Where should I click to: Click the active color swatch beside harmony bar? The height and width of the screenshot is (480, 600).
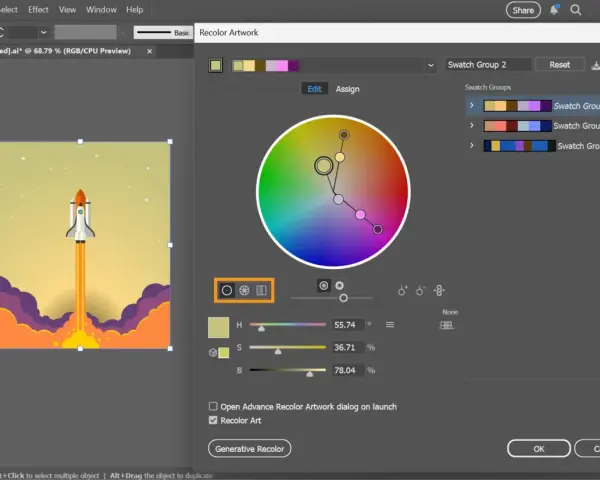tap(215, 65)
